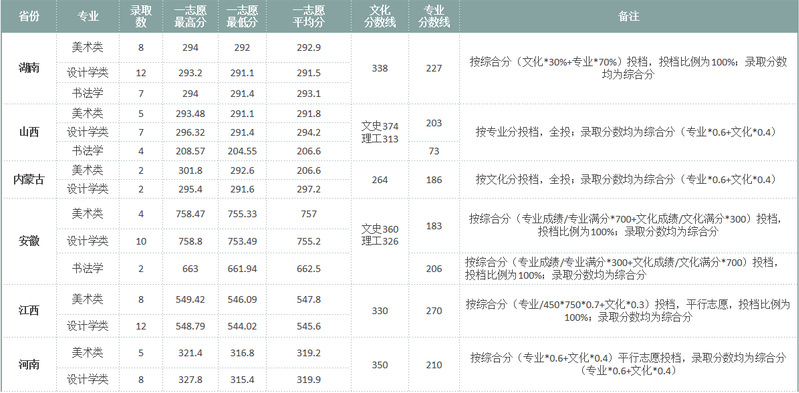The image size is (799, 393).
Task: Click the 327.8 score in 河南 row
Action: coord(190,379)
